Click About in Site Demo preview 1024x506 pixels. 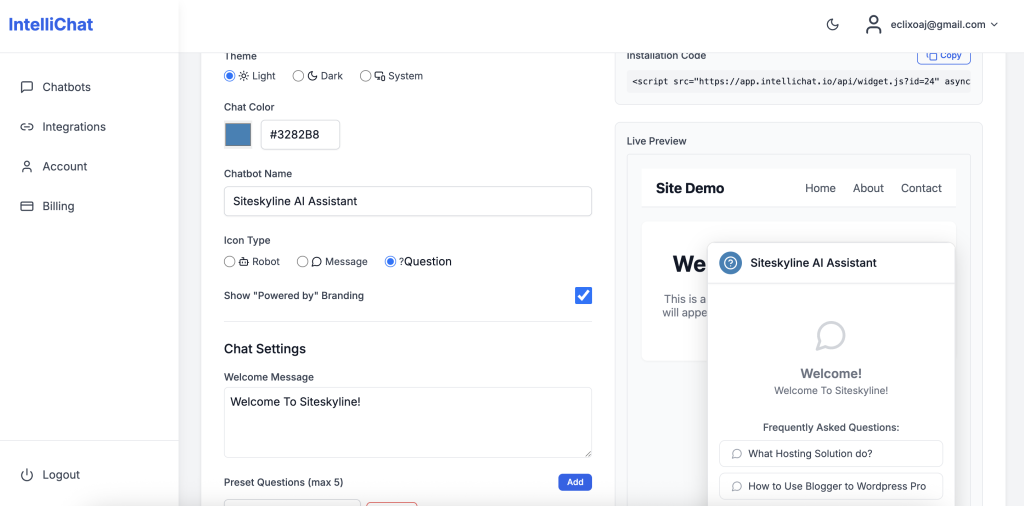click(868, 188)
